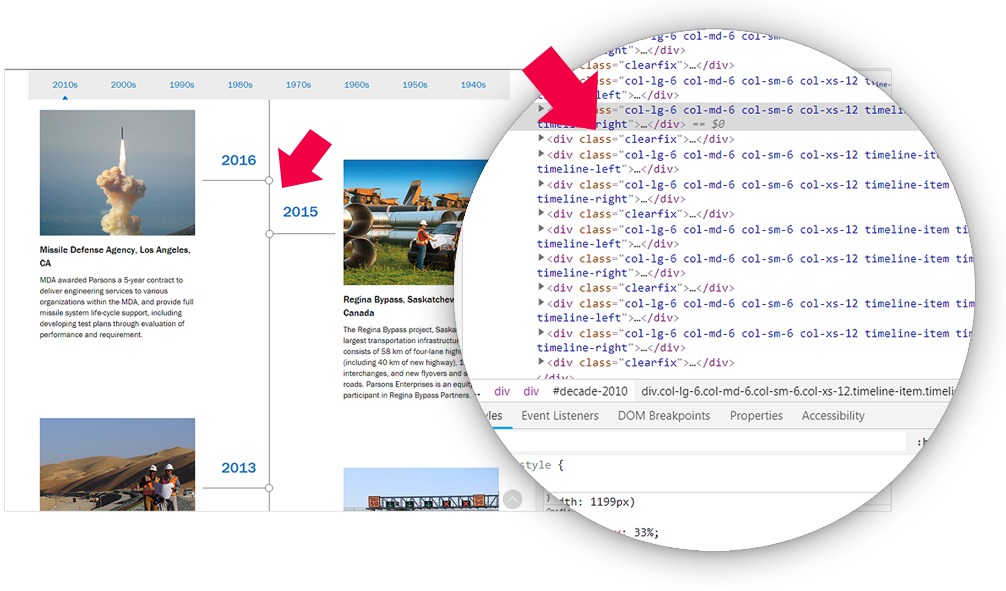Click the timeline dot beside 2016
Screen dimensions: 1006x591
pos(269,180)
